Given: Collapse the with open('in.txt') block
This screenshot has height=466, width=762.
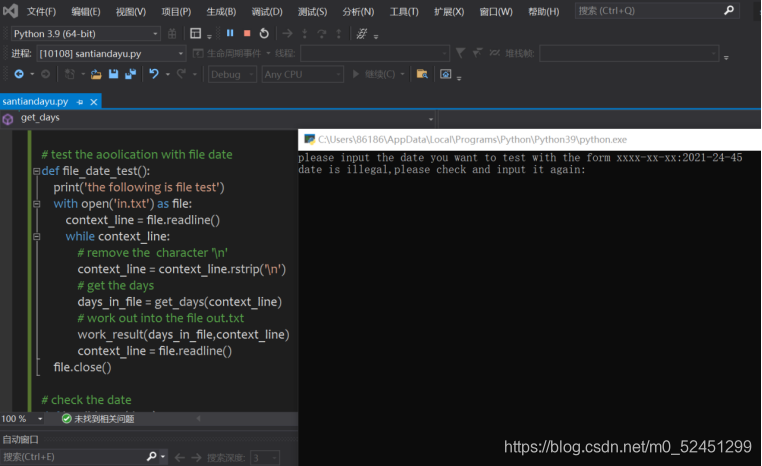Looking at the screenshot, I should [x=36, y=204].
